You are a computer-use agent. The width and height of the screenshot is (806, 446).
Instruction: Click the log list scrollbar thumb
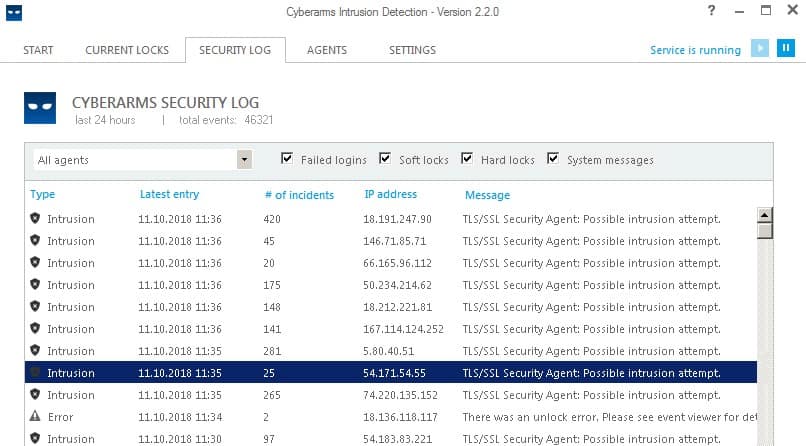(x=765, y=231)
